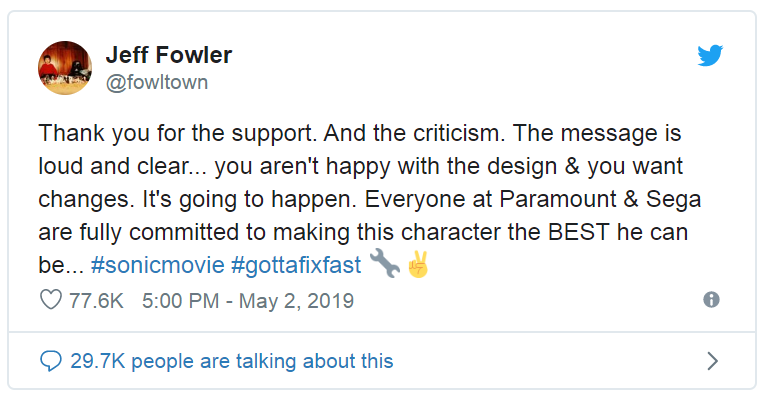
Task: Open the 5:00 PM - May 2, 2019 timestamp
Action: (248, 301)
